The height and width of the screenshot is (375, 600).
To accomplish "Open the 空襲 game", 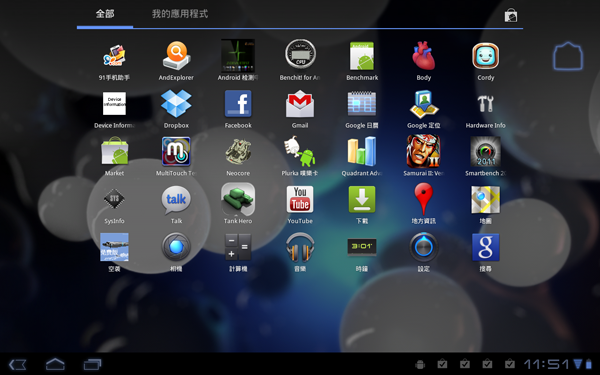I will [114, 247].
